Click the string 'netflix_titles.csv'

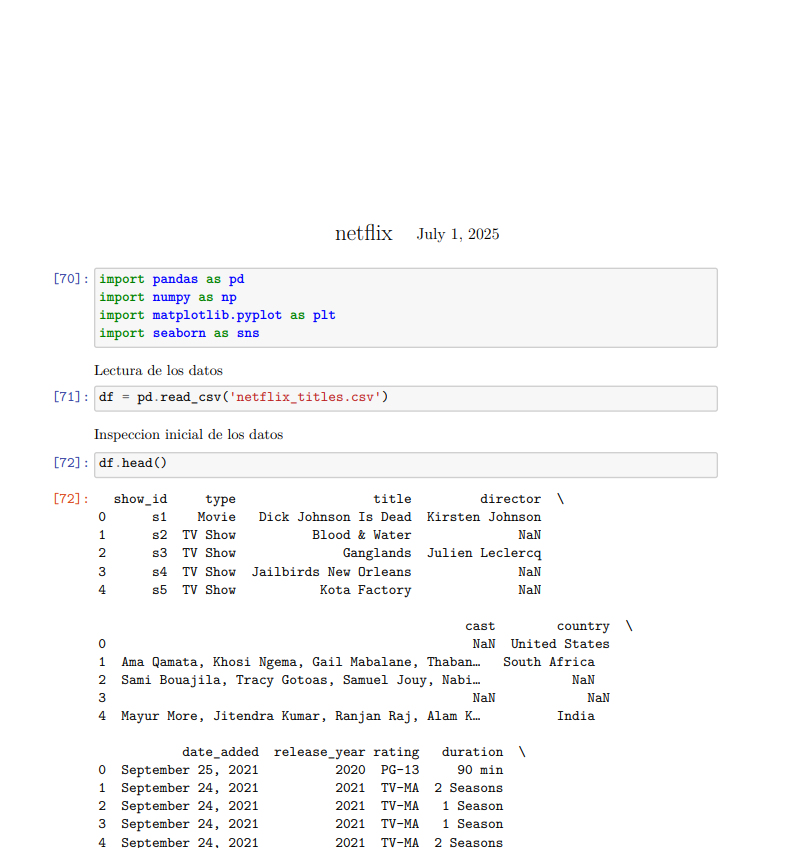305,397
